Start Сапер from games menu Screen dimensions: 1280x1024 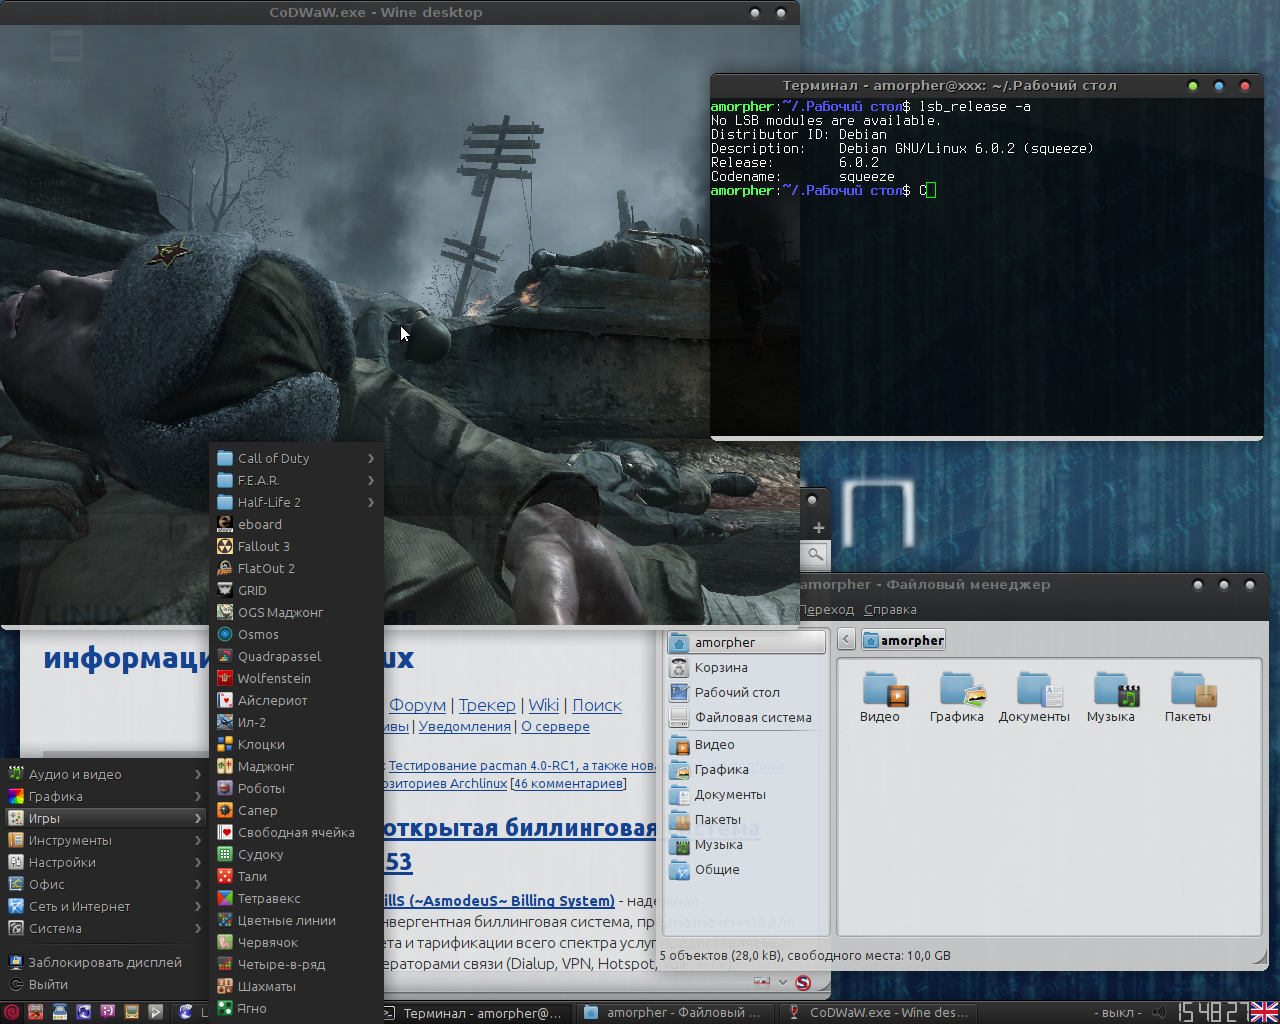coord(297,810)
